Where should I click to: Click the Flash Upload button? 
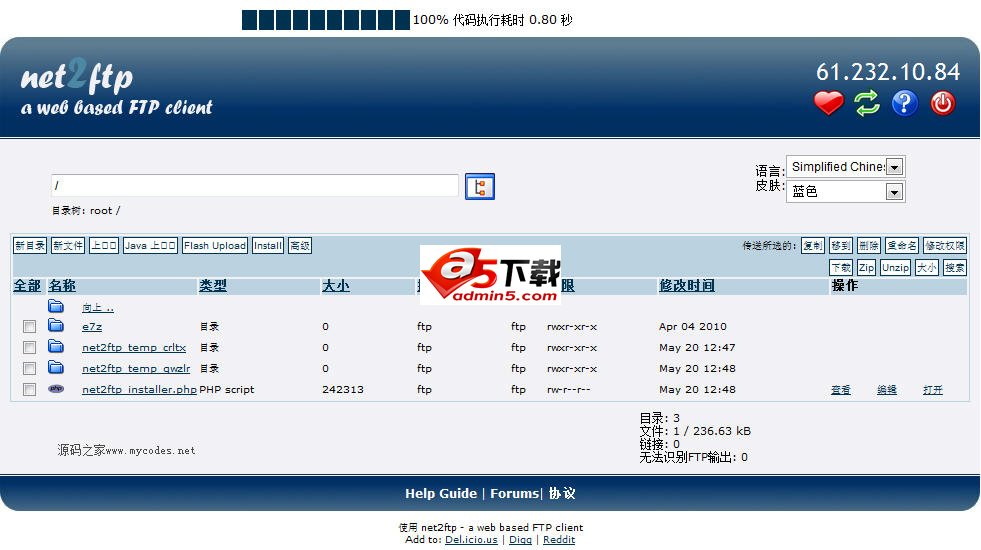pos(215,246)
